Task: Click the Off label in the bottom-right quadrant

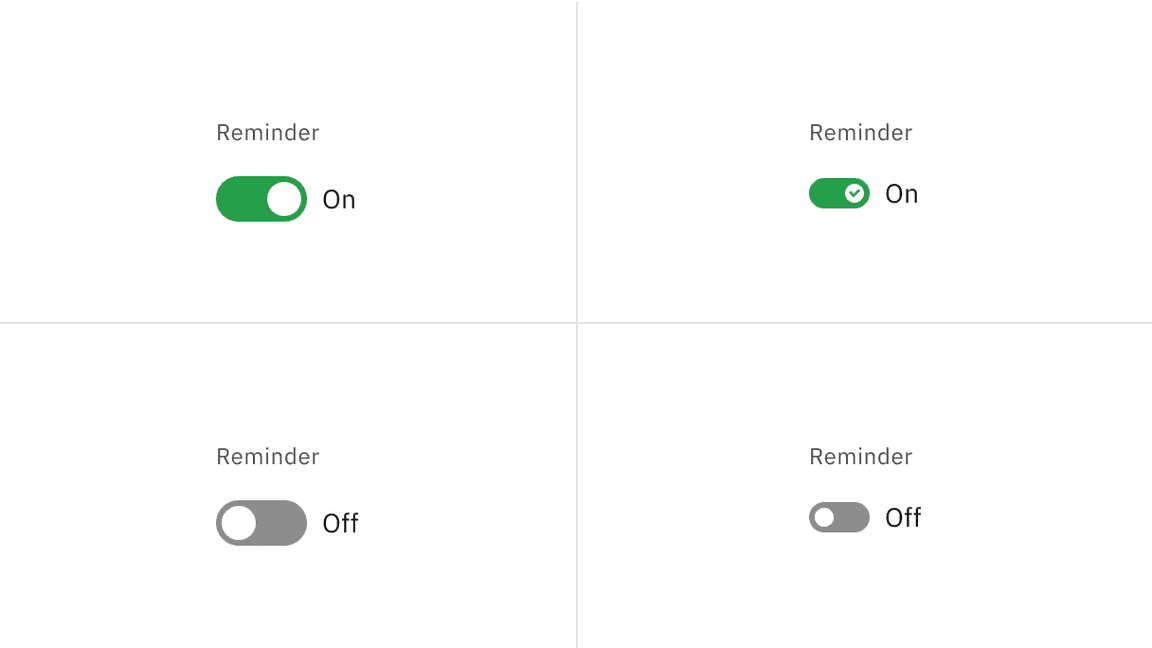Action: click(904, 517)
